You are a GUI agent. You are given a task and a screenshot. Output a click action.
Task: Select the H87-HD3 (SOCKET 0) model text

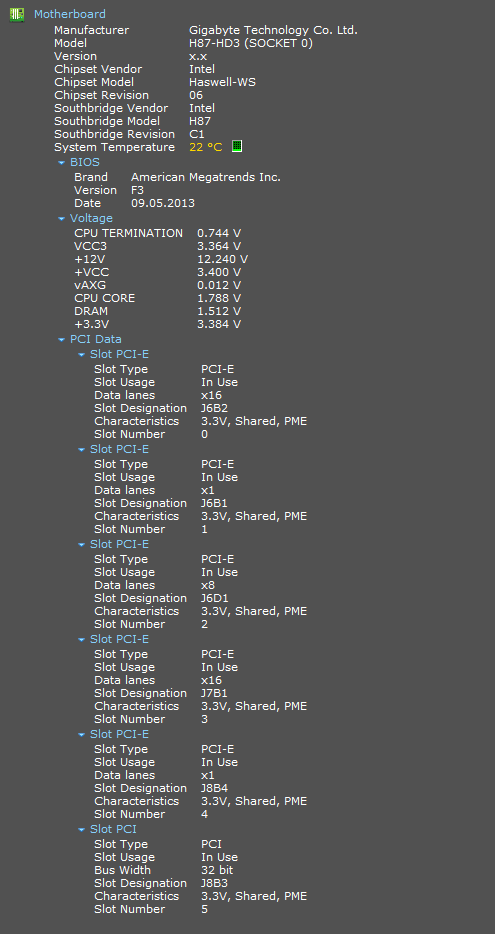[x=251, y=43]
